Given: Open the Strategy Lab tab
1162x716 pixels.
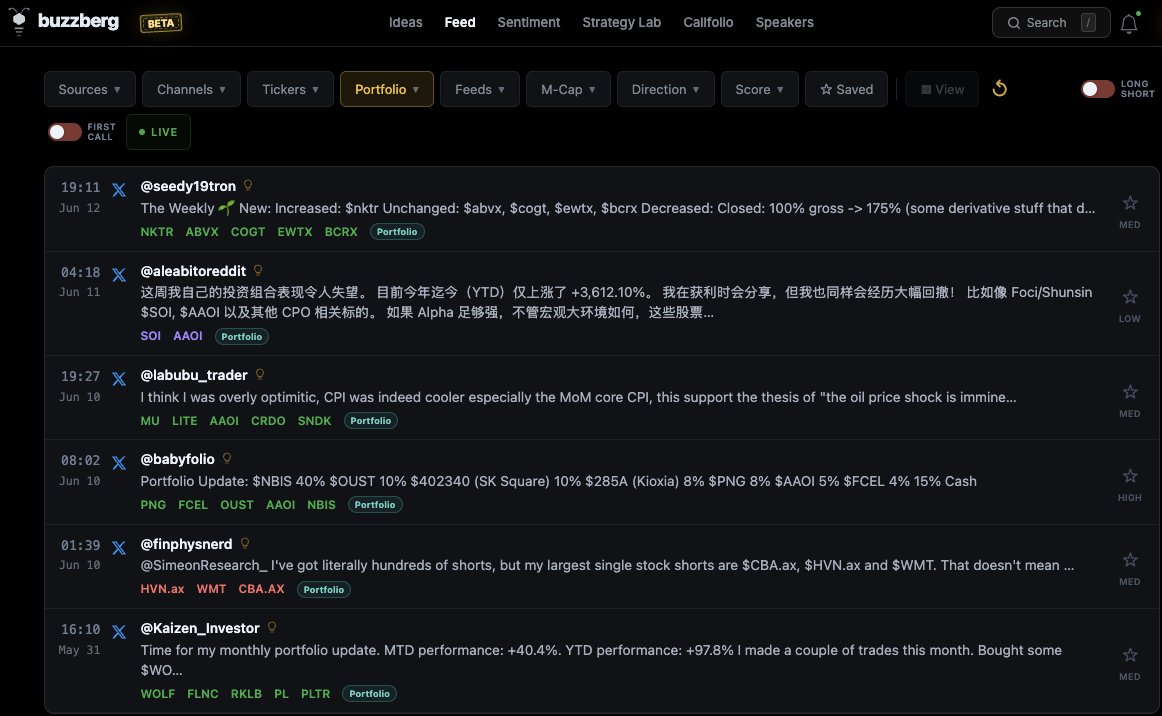Looking at the screenshot, I should 621,22.
